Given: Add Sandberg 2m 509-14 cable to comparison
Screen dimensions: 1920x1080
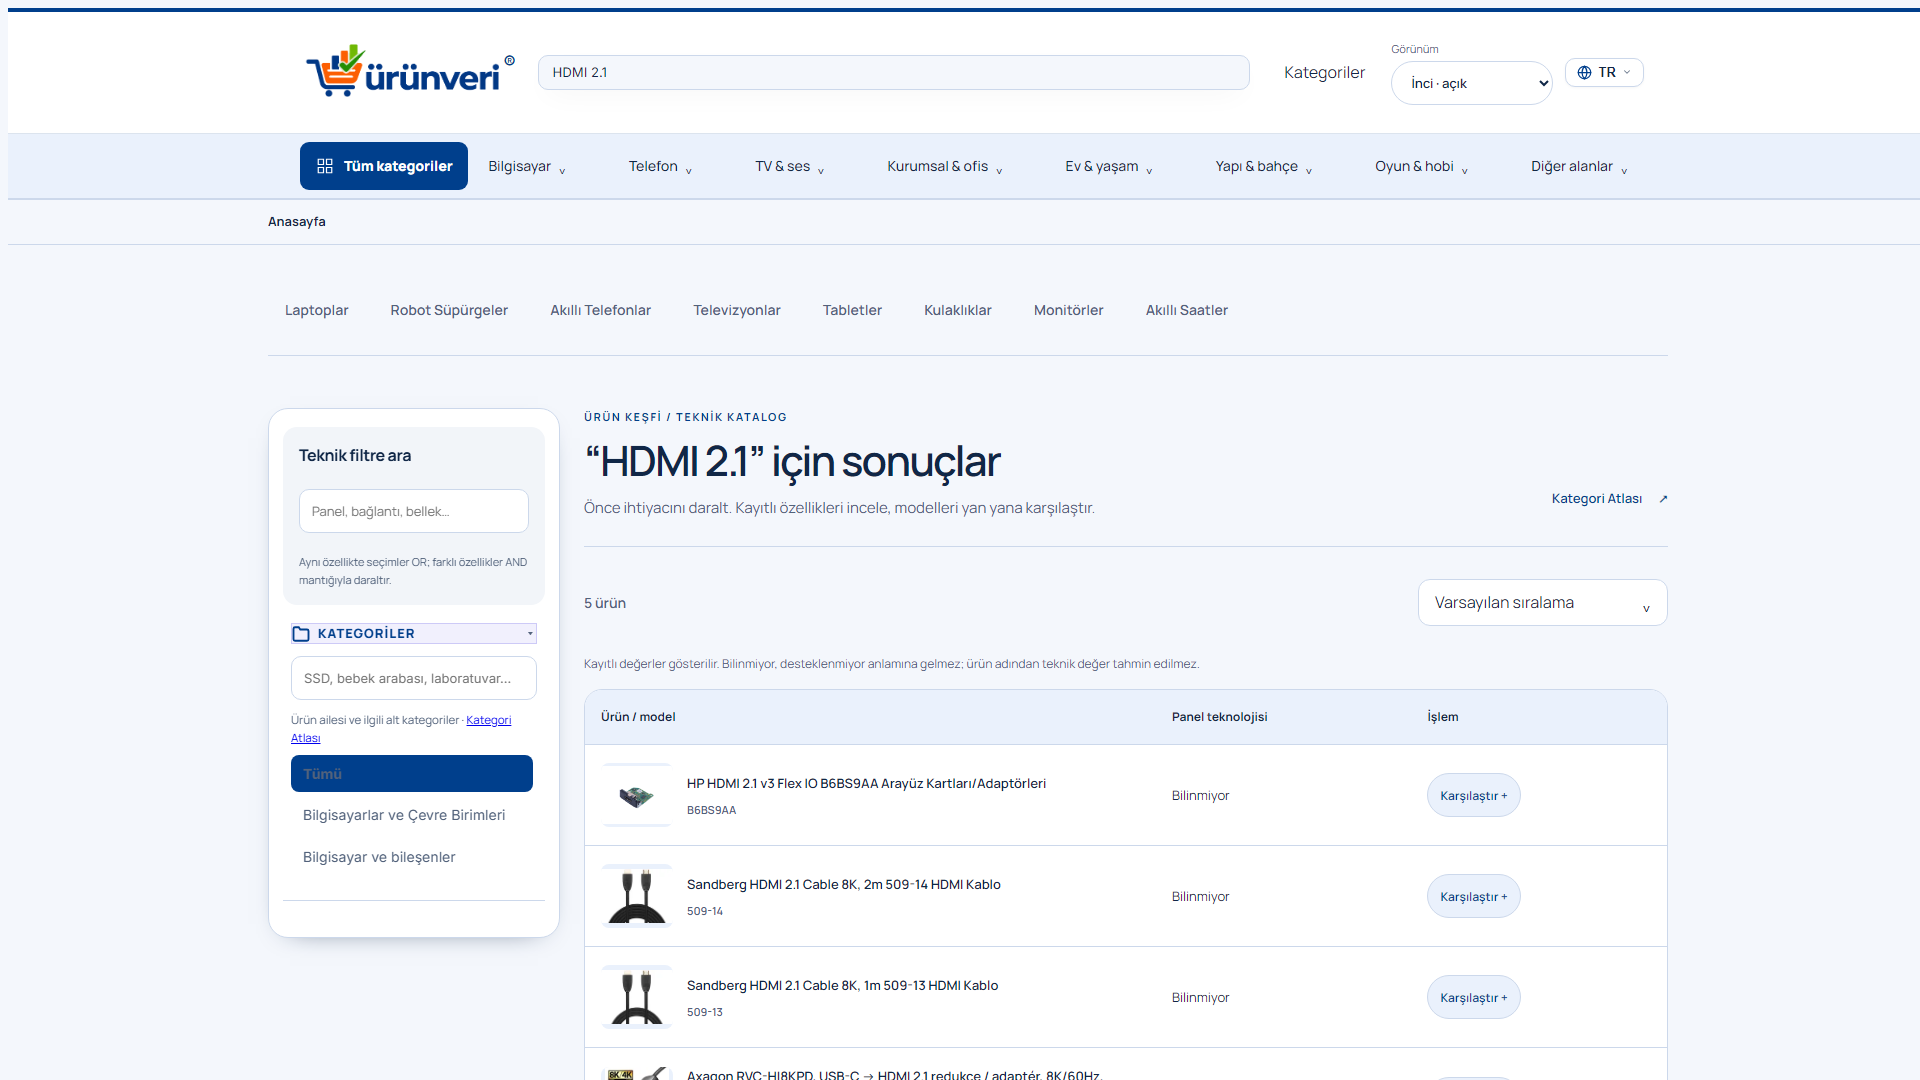Looking at the screenshot, I should click(1473, 896).
